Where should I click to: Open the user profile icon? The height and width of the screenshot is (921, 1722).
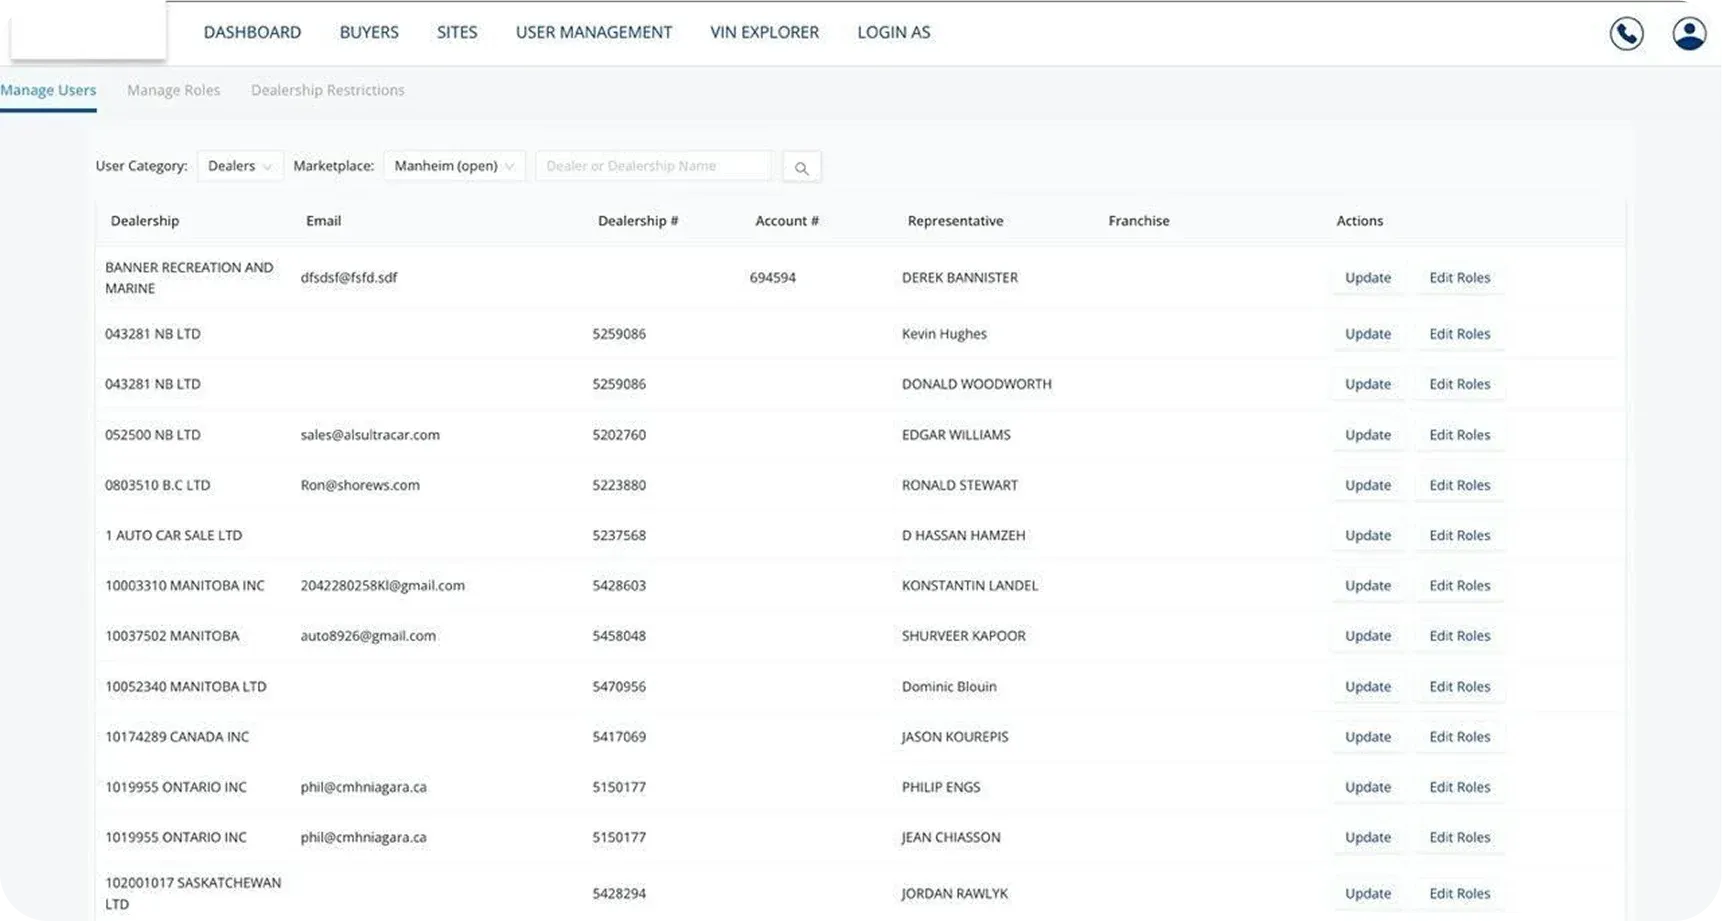[x=1689, y=33]
